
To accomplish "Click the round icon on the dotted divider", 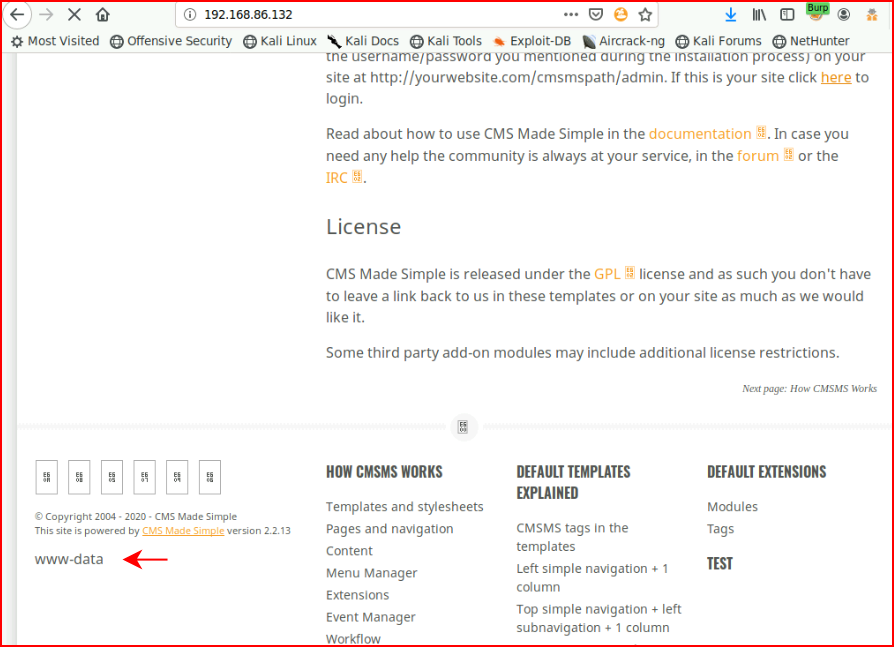I will coord(463,426).
